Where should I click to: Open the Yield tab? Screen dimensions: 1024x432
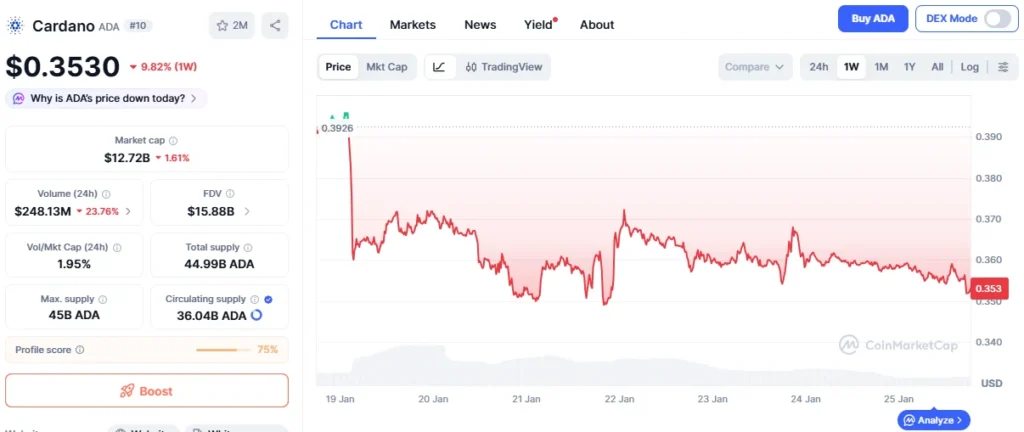pos(538,24)
